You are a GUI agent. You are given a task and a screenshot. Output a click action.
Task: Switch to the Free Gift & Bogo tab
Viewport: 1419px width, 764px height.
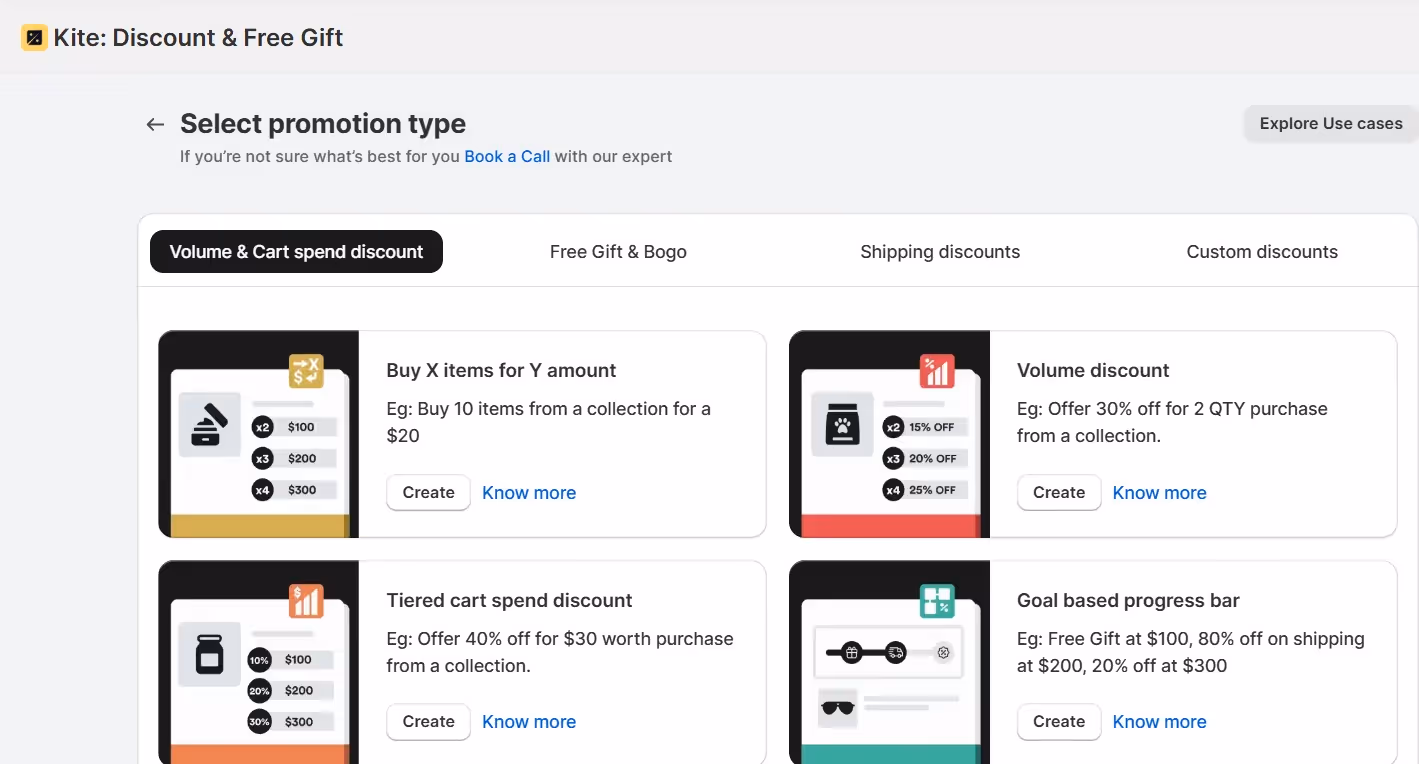pyautogui.click(x=618, y=252)
